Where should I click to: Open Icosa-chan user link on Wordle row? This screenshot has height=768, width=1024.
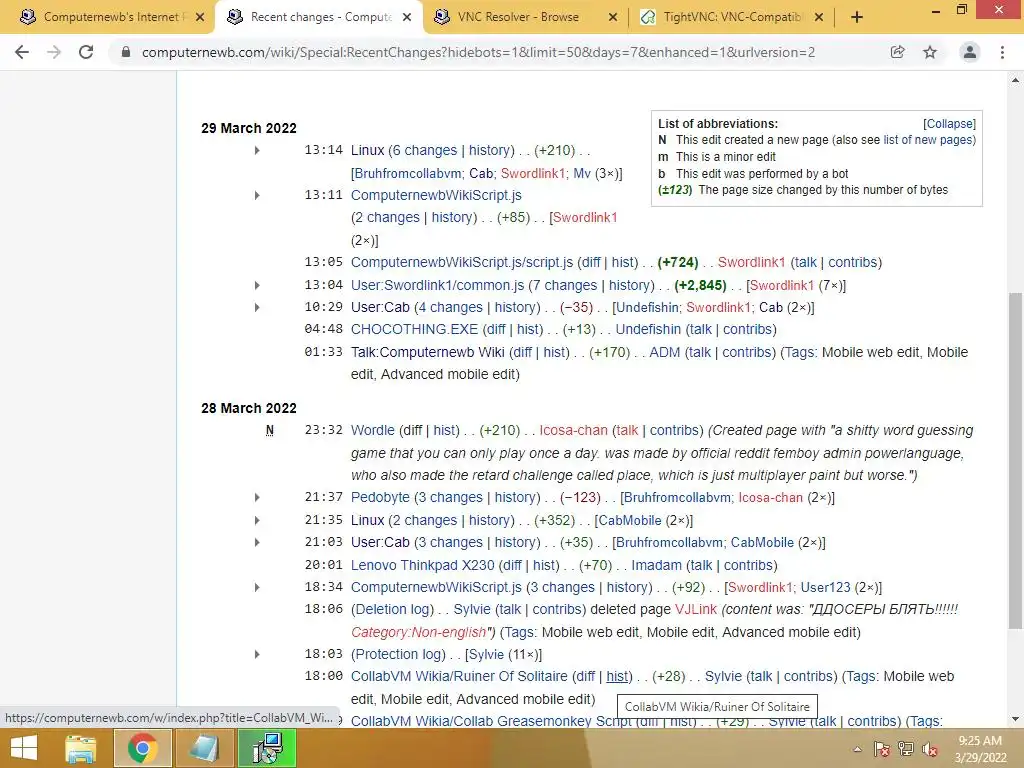pos(573,430)
